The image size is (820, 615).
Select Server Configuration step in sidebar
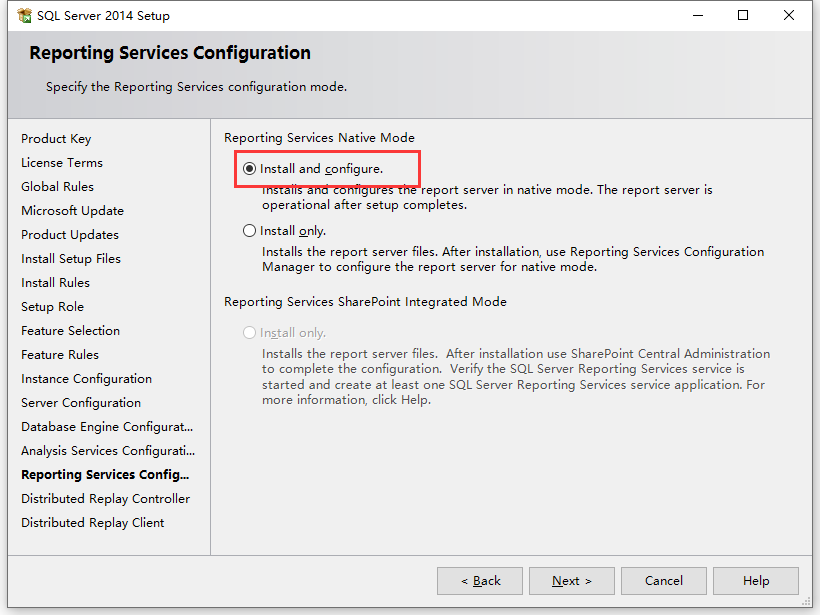(81, 403)
